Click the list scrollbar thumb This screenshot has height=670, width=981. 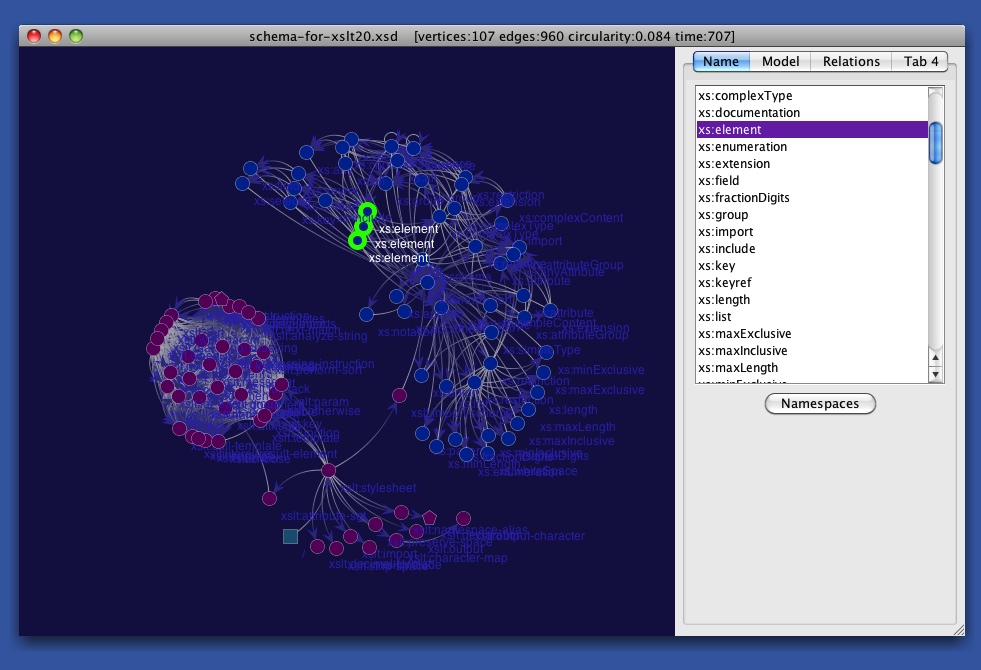point(935,143)
